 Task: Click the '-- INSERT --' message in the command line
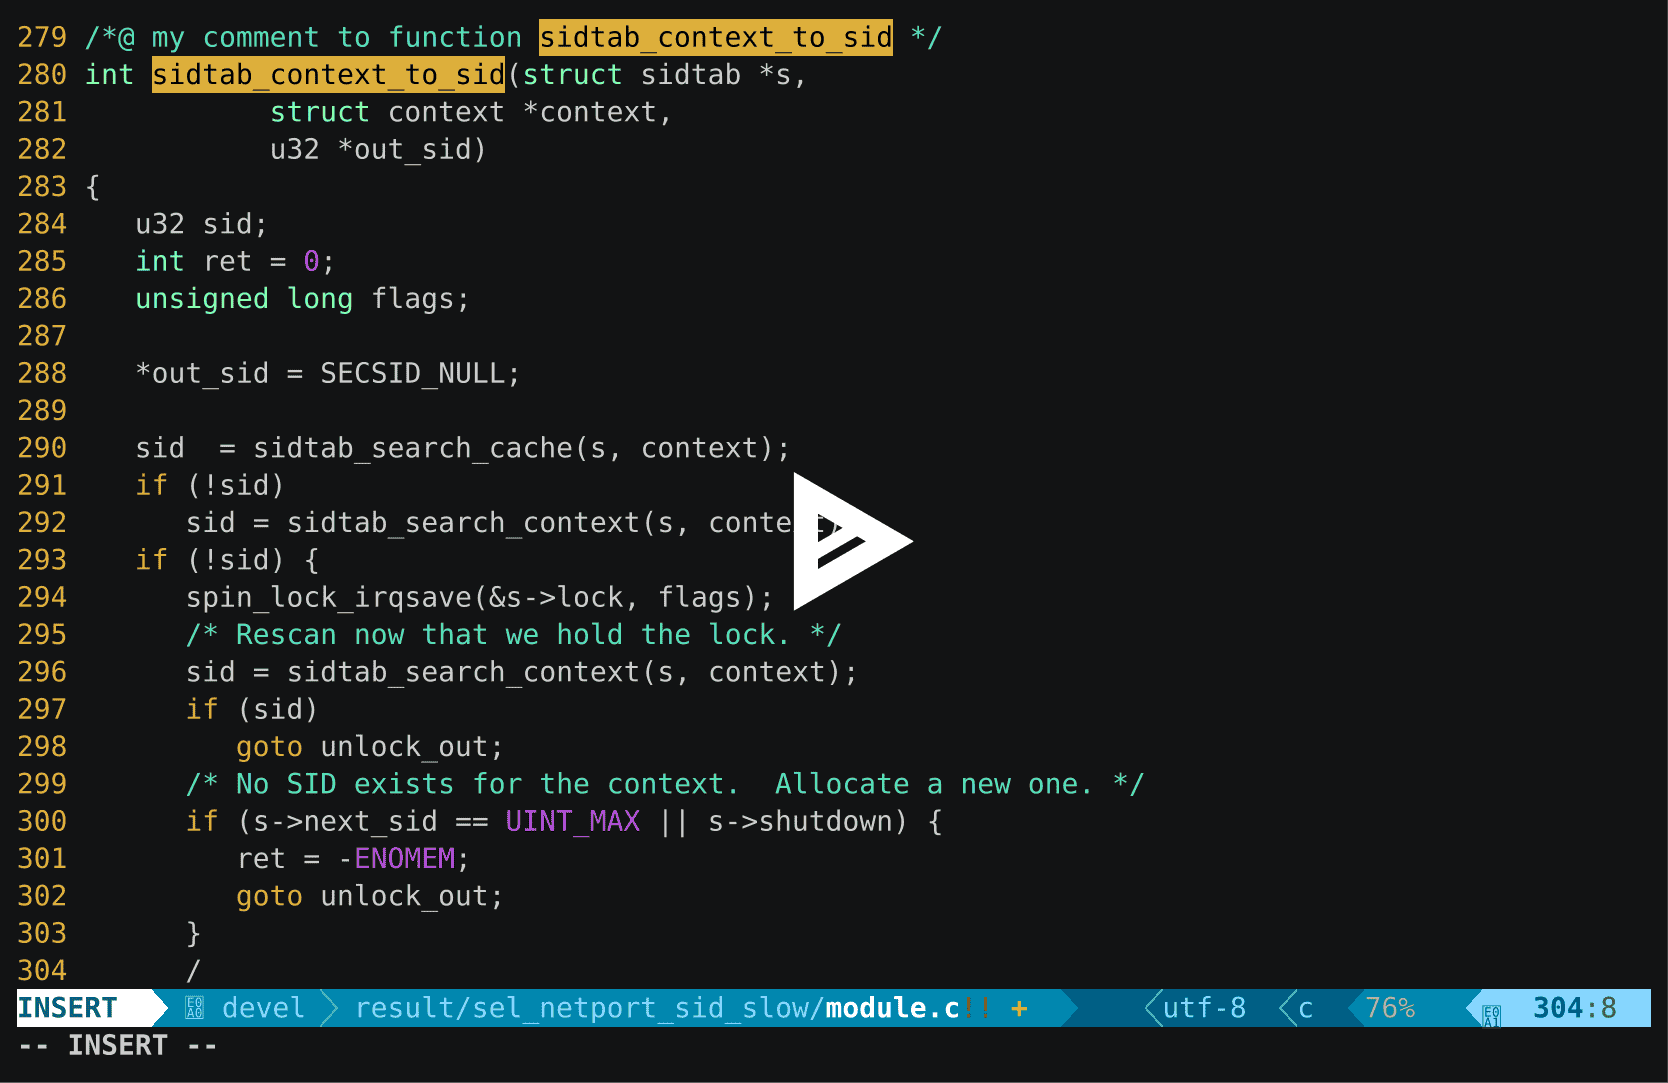click(118, 1045)
